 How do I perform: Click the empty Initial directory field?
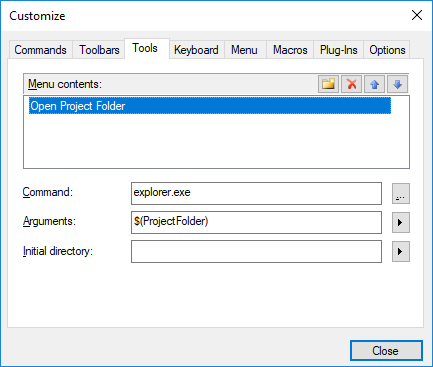(256, 251)
